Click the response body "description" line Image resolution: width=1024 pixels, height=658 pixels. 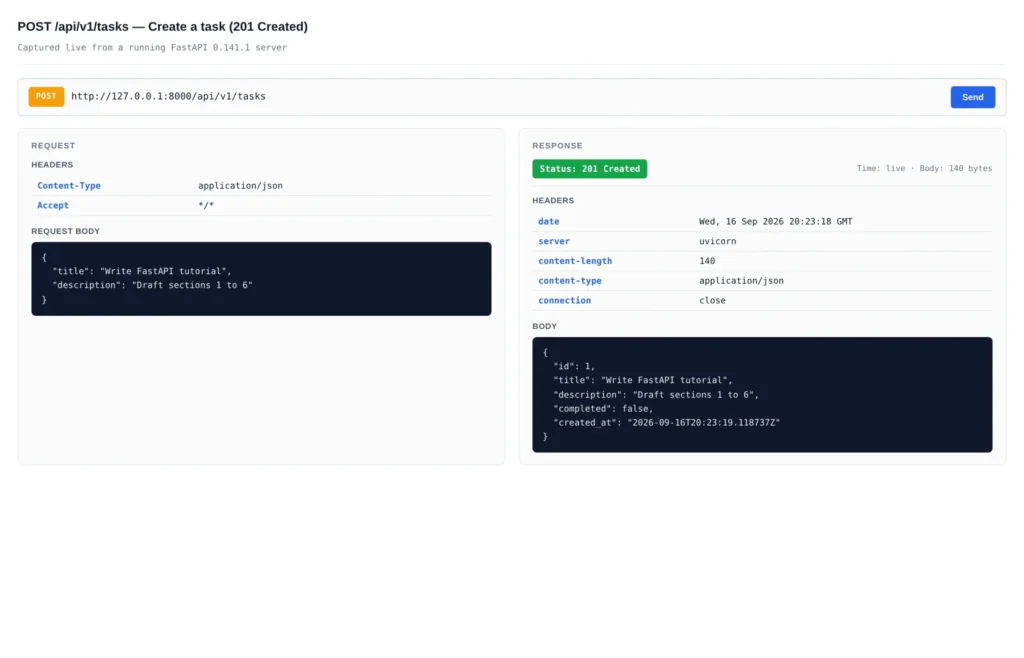pyautogui.click(x=656, y=395)
